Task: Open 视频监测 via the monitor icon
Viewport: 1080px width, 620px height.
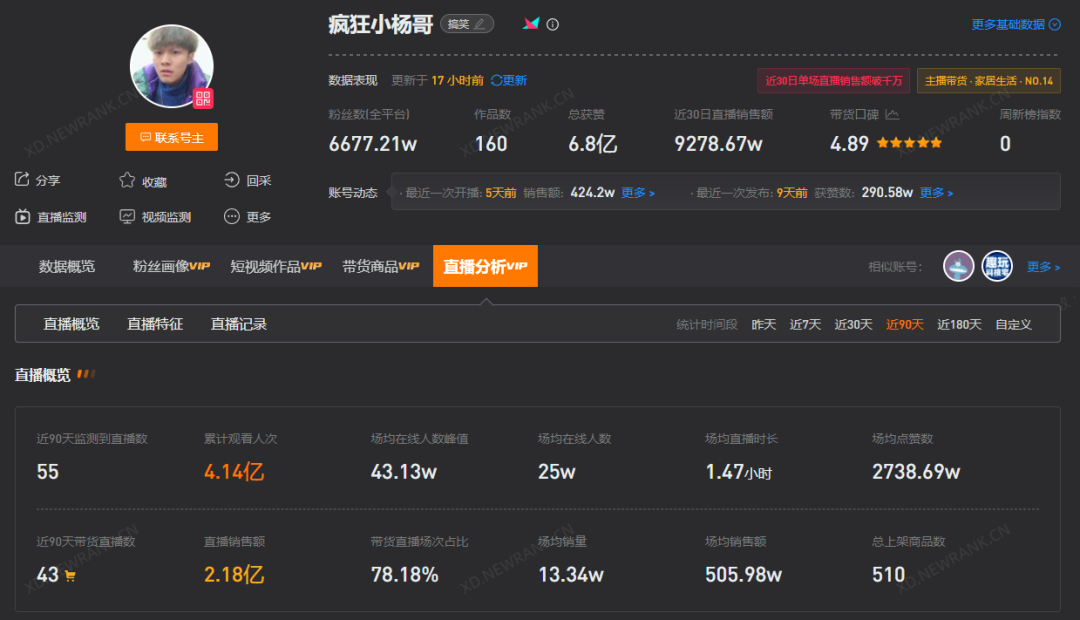Action: click(x=126, y=216)
